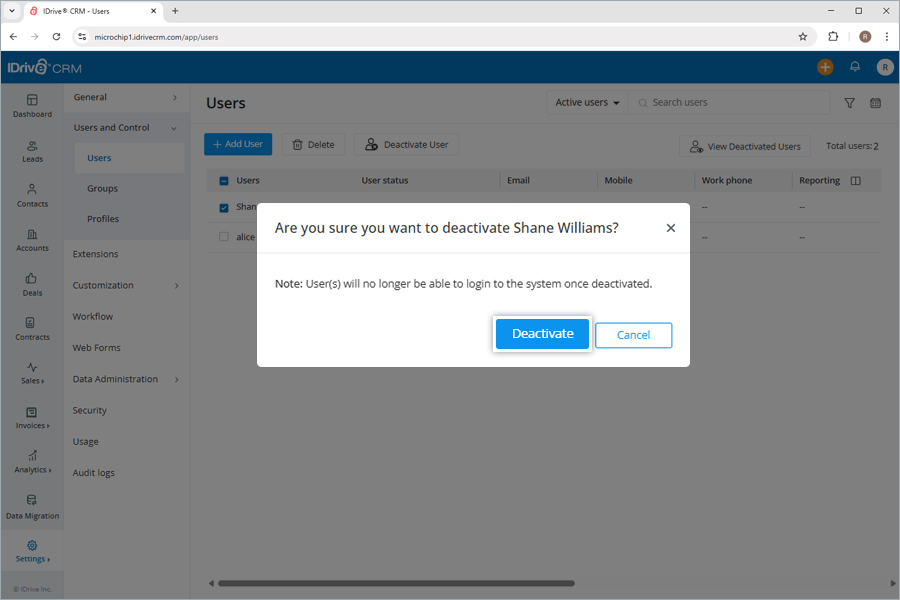
Task: Switch to the Groups settings page
Action: click(101, 188)
